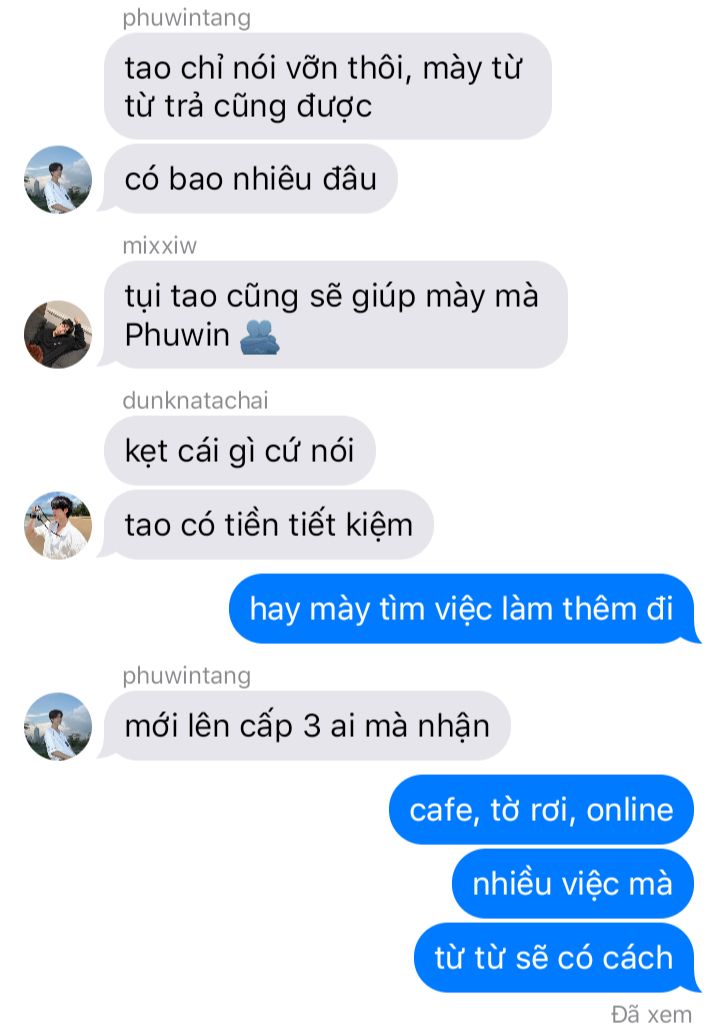
Task: Open phuwintang's avatar beside 'có bao nhiêu đâu'
Action: pos(58,179)
